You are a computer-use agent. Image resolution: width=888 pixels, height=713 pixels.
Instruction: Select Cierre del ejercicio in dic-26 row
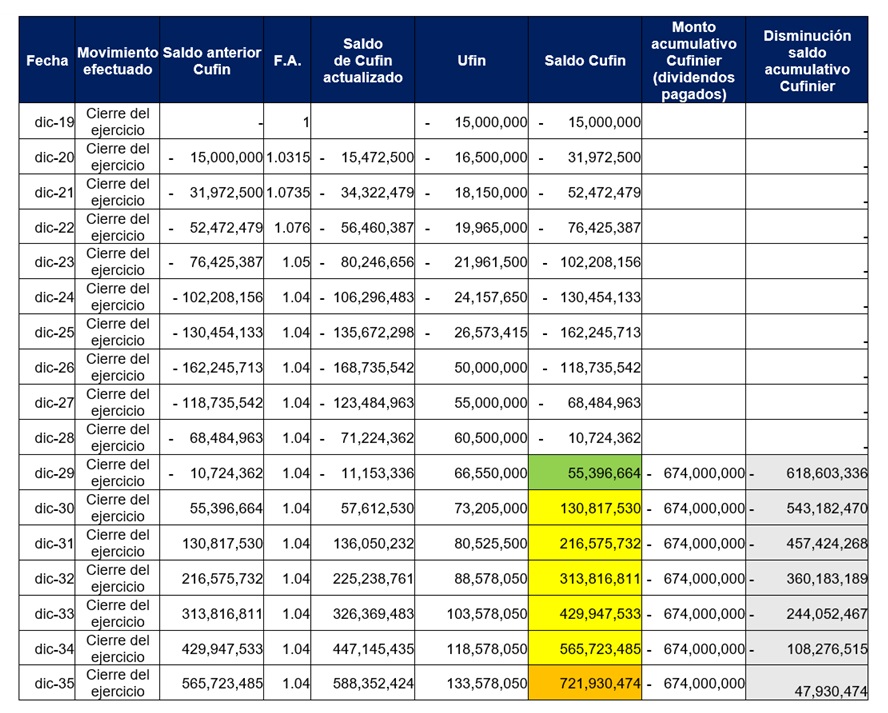pyautogui.click(x=117, y=367)
